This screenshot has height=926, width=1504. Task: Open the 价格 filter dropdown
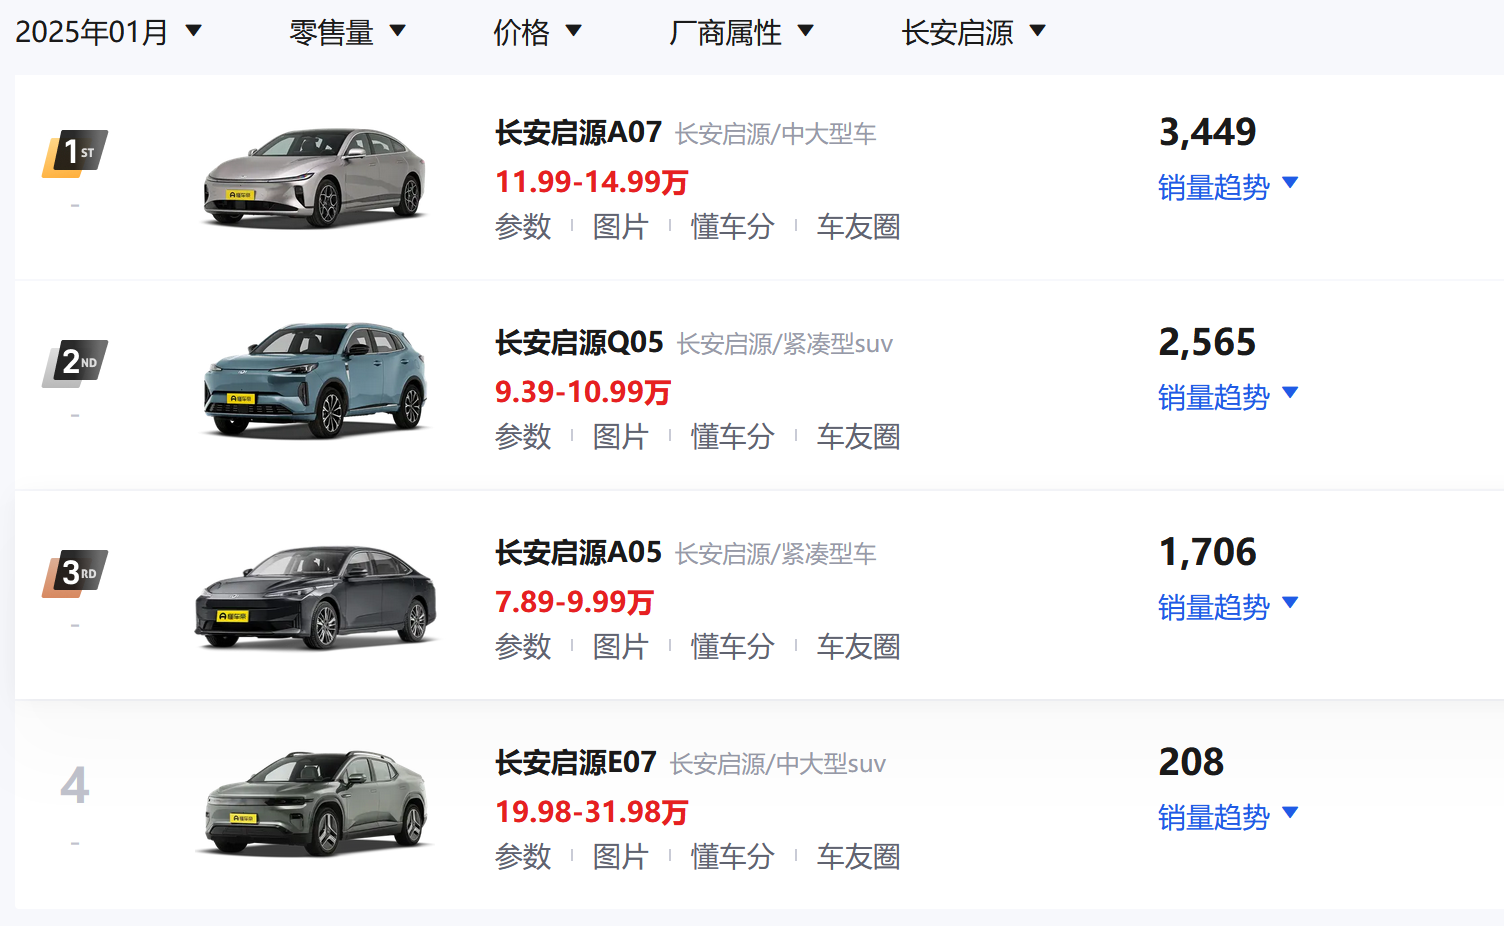[537, 32]
